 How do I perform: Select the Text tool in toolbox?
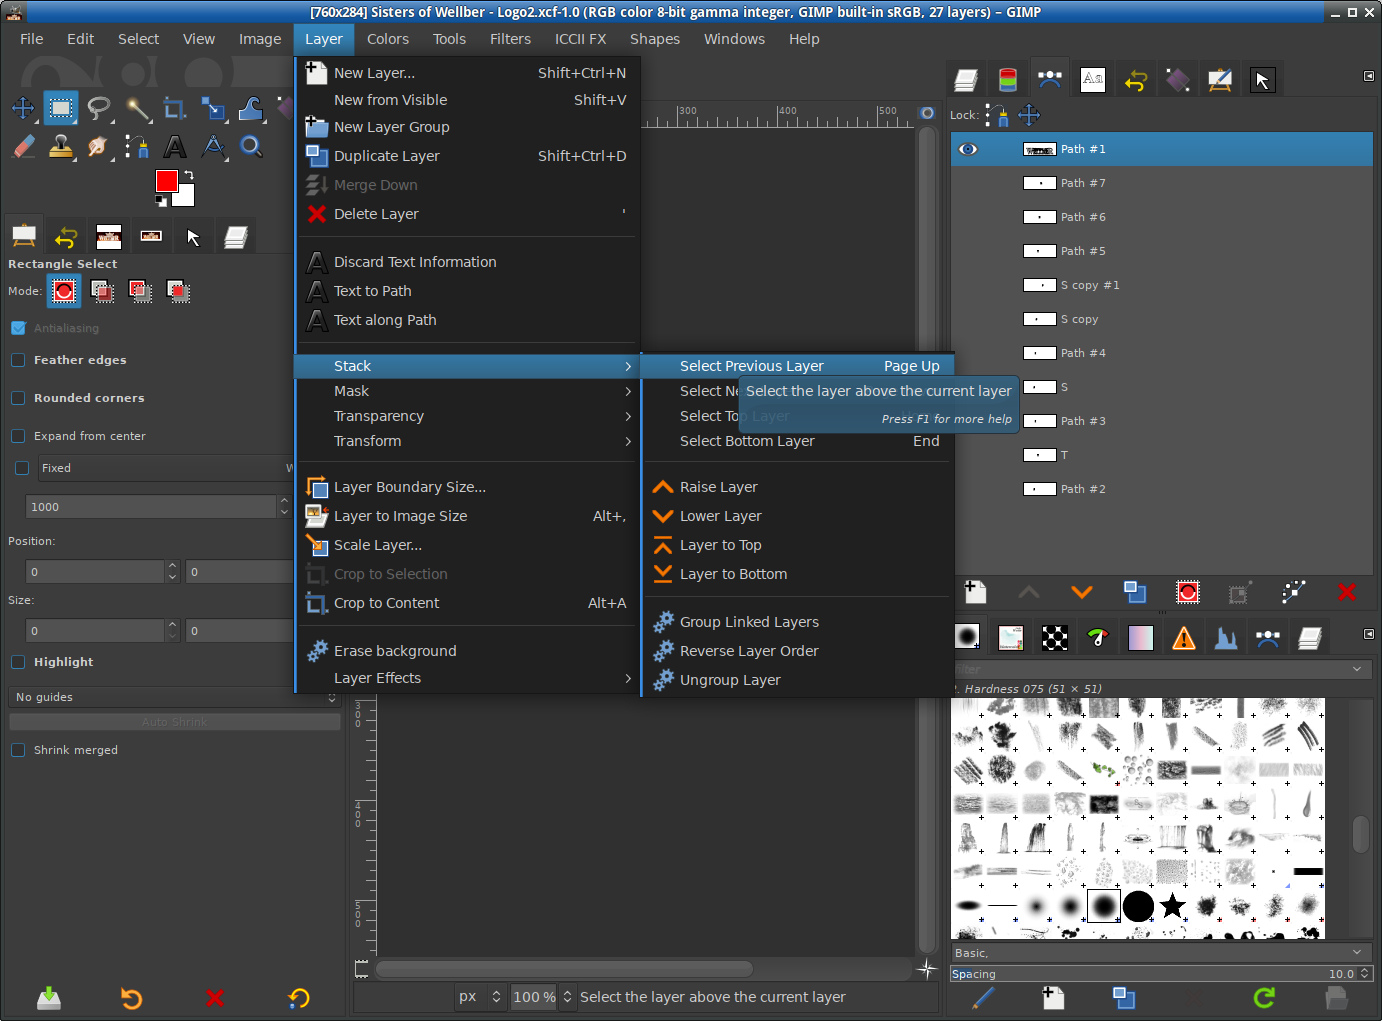(x=175, y=147)
